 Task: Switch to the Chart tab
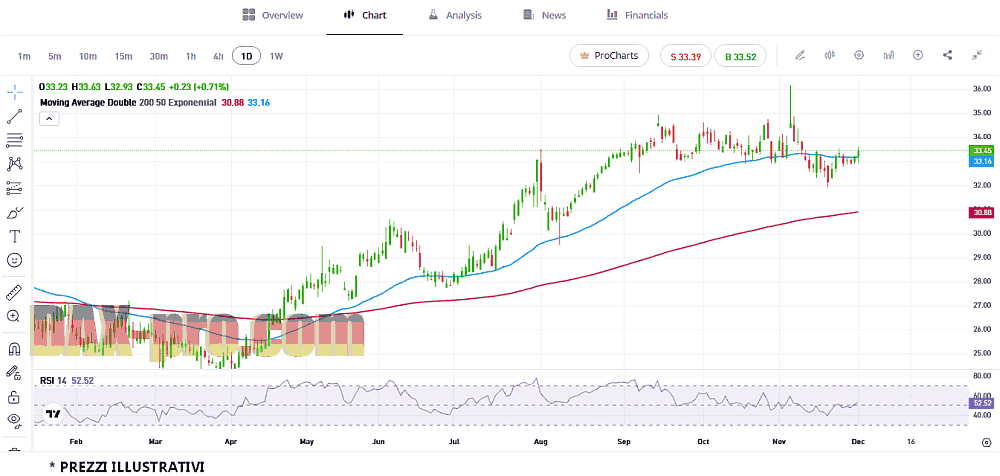(x=365, y=15)
